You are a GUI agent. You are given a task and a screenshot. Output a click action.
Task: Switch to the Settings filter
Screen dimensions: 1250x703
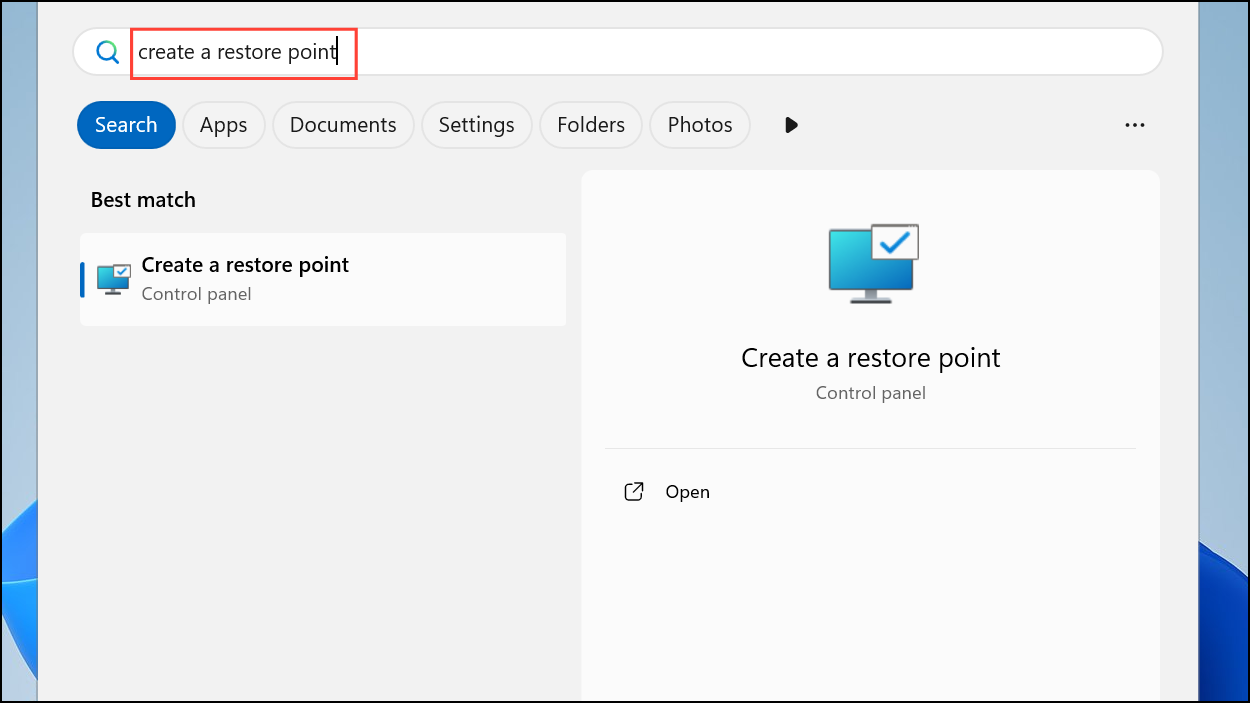point(476,125)
